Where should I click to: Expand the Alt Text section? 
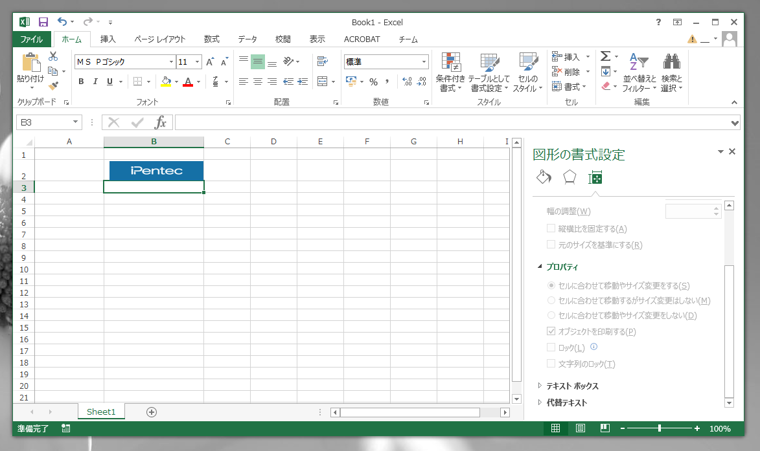pos(539,402)
